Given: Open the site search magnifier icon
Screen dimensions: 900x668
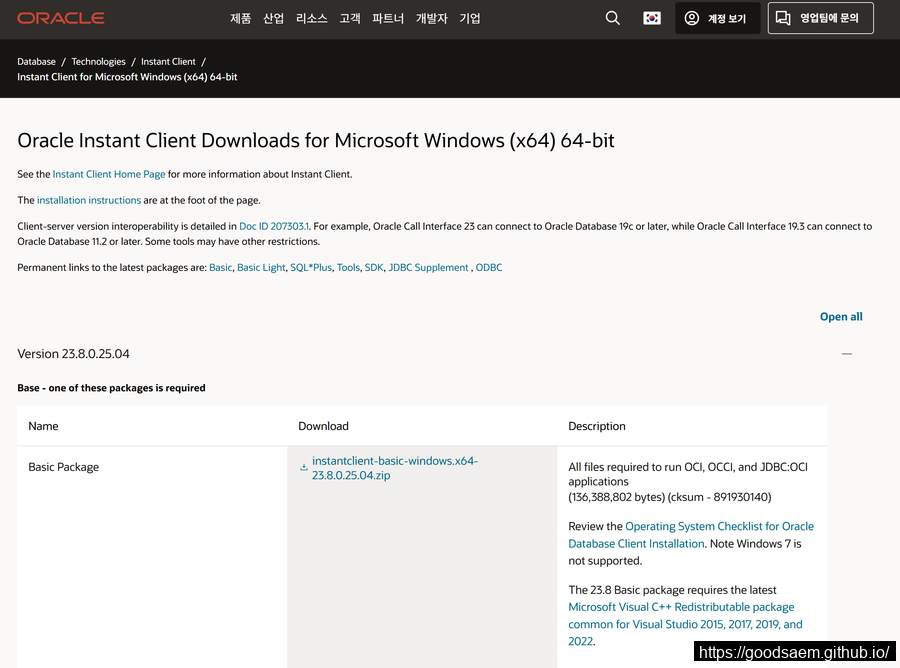Looking at the screenshot, I should (612, 18).
